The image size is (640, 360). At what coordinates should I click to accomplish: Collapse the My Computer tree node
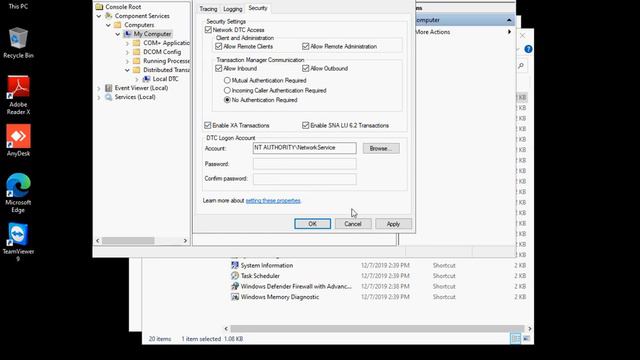coord(118,34)
